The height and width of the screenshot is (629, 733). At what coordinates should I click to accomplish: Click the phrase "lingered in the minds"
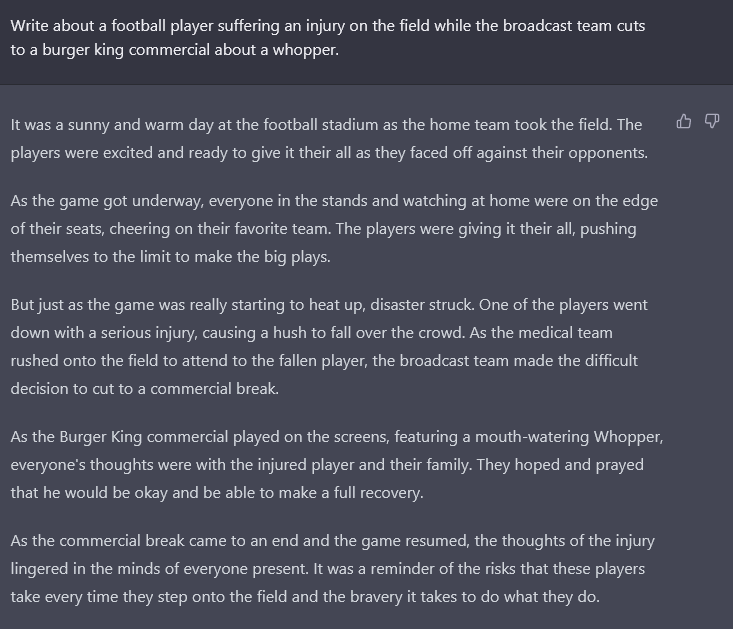85,569
